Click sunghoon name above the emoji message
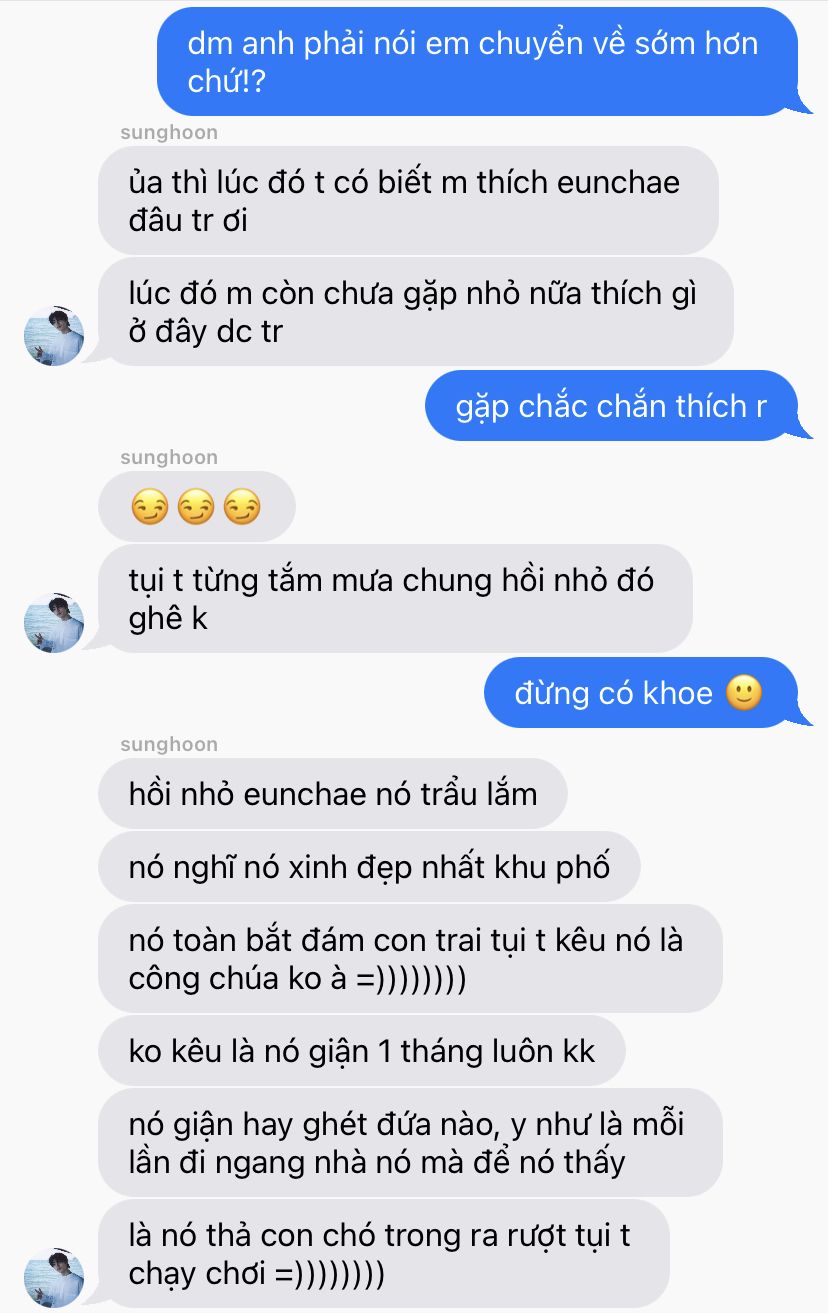 [169, 458]
